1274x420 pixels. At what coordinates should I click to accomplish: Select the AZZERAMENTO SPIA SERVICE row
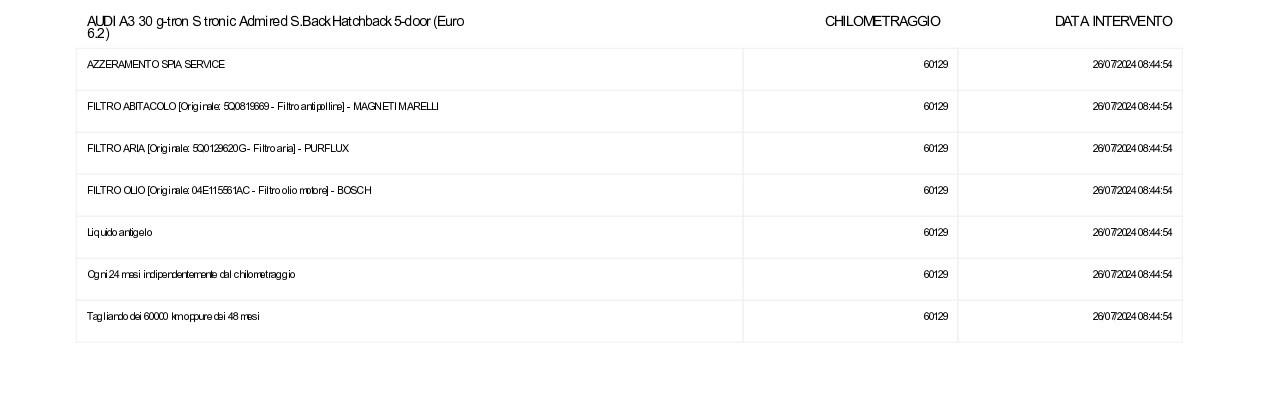[x=629, y=69]
